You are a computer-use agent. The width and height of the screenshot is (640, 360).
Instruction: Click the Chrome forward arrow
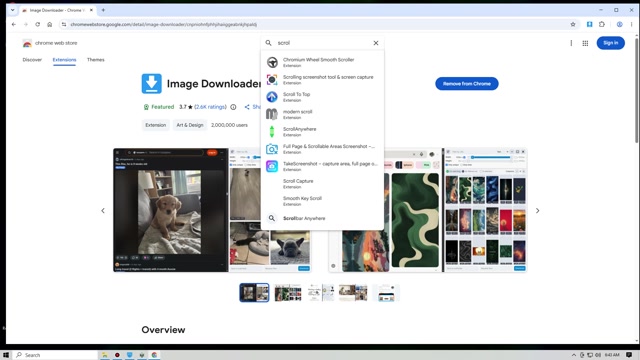[26, 24]
